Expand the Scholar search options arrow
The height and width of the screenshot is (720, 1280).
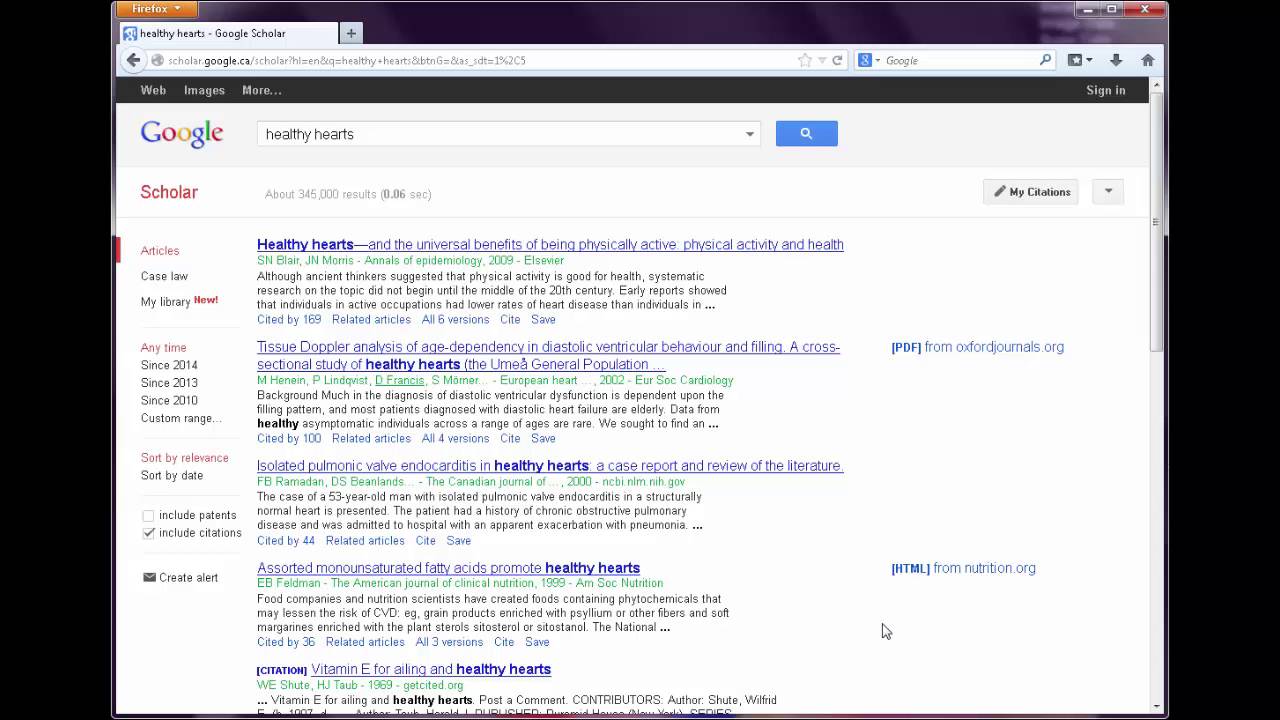749,134
